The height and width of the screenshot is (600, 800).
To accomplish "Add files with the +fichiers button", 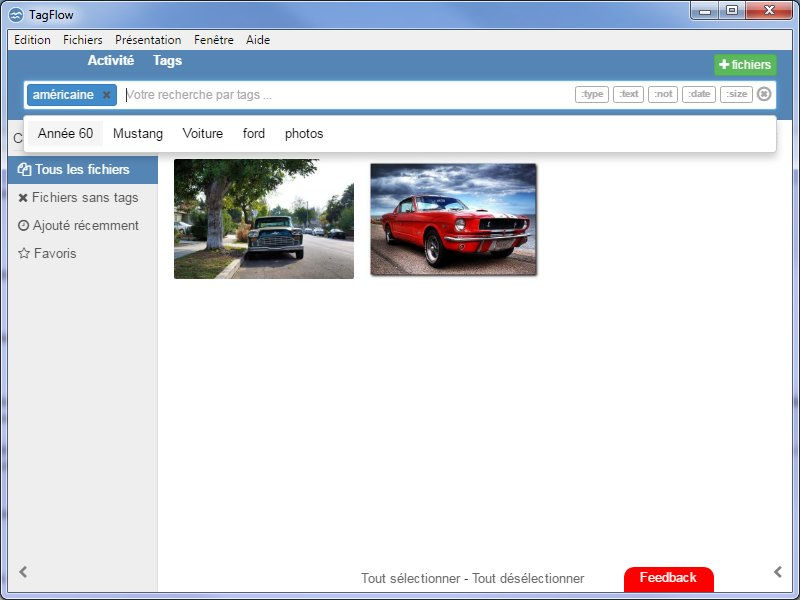I will 745,65.
